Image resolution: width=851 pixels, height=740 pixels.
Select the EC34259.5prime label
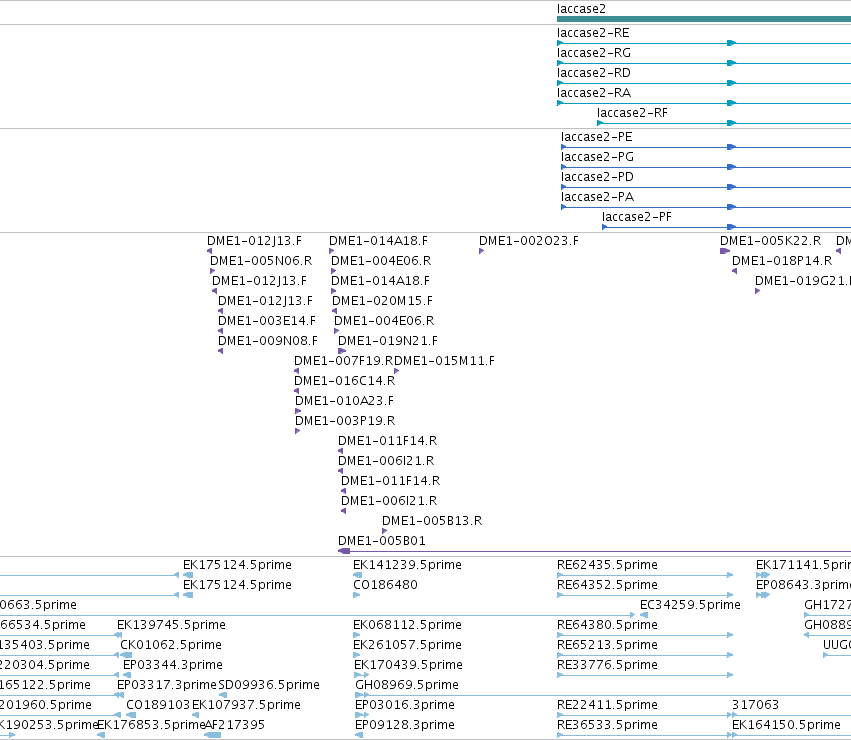[690, 605]
